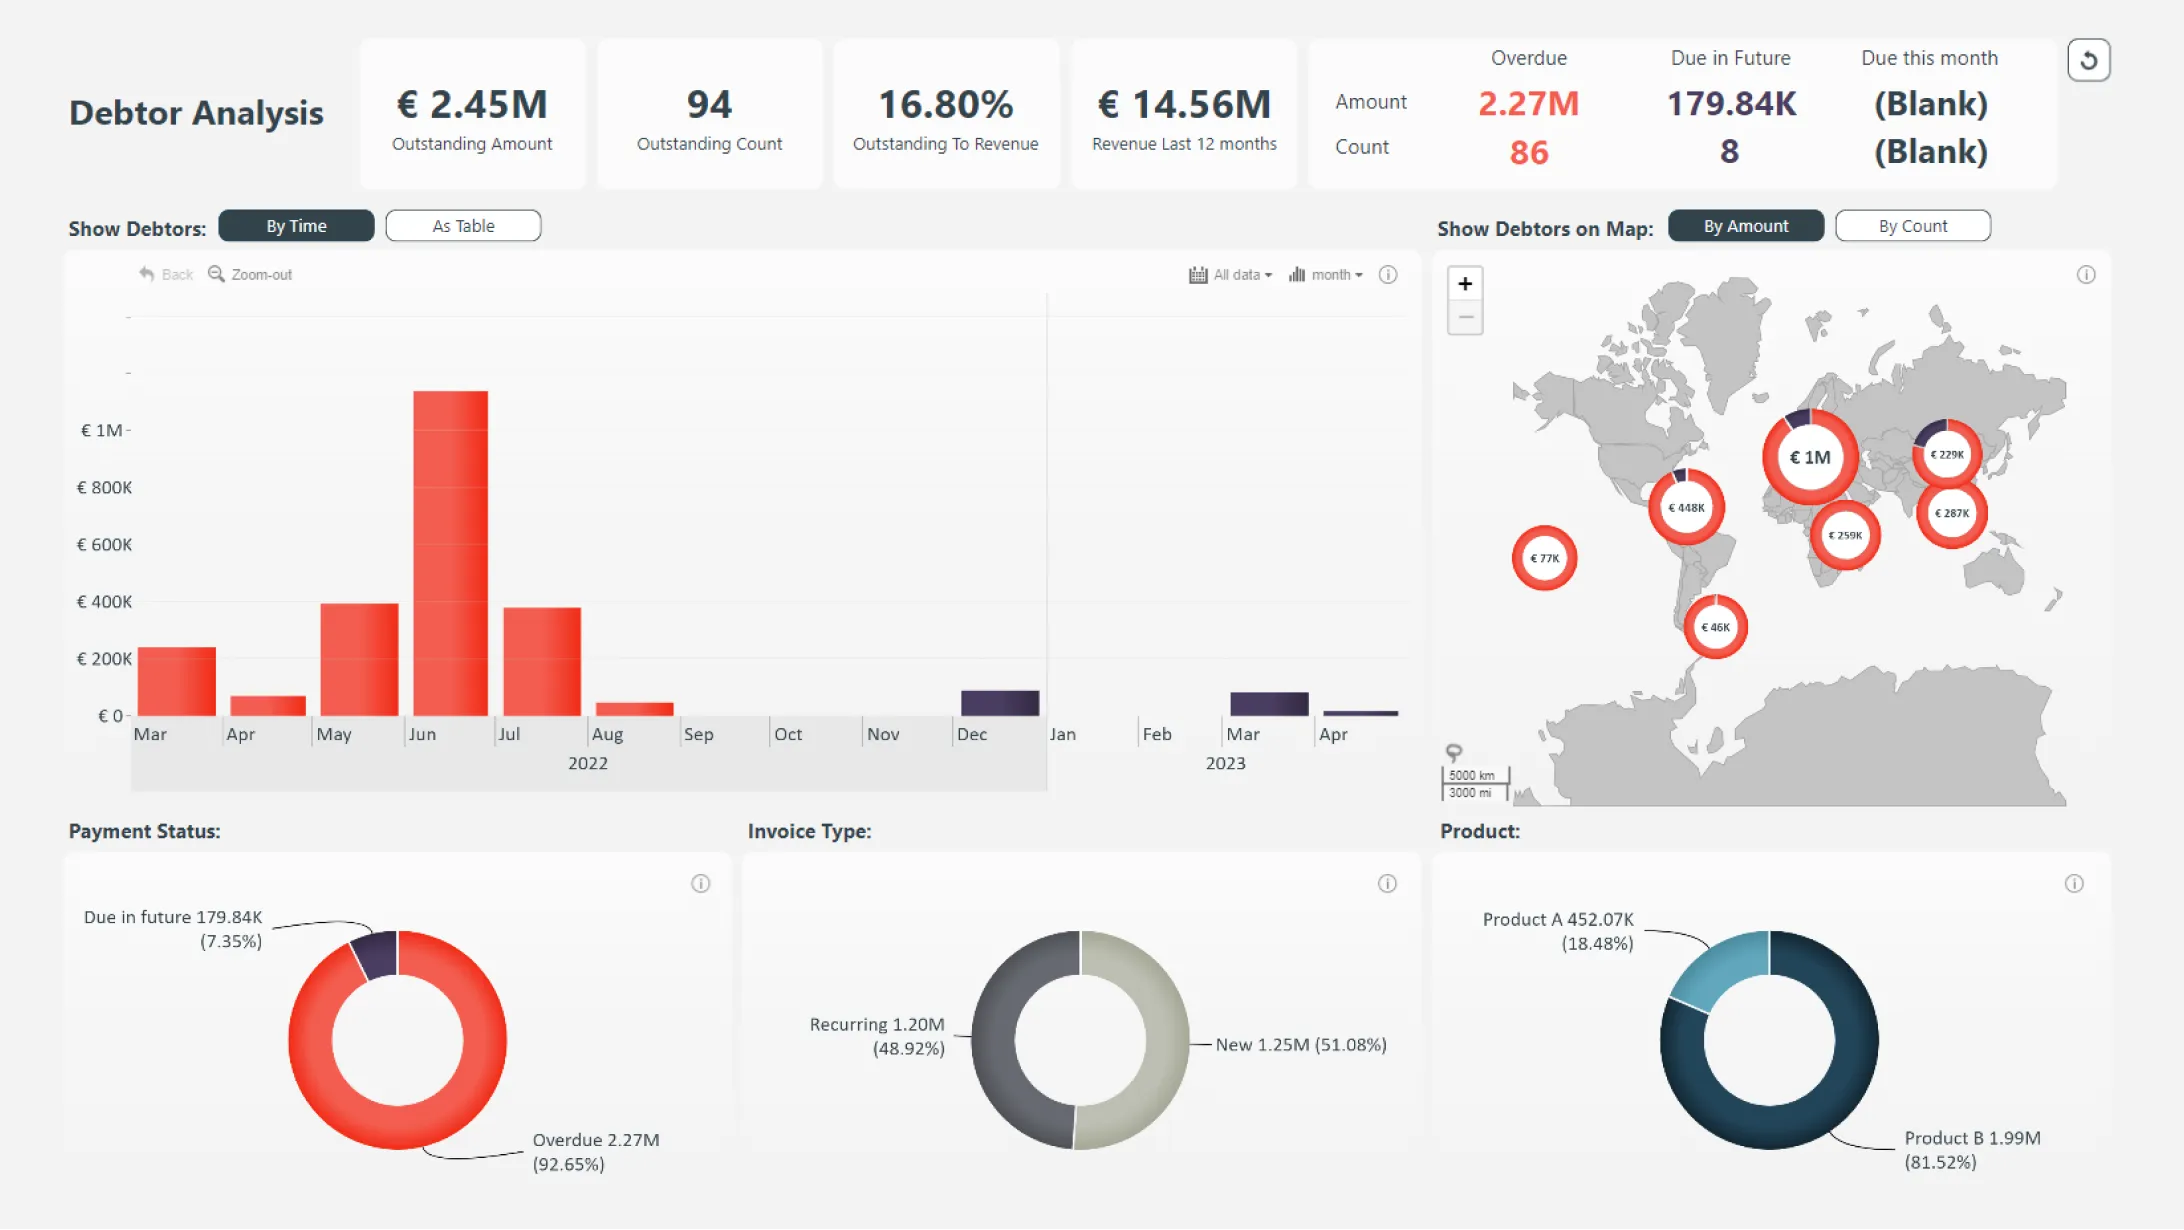The image size is (2184, 1230).
Task: Enable the By Time debtor view
Action: 296,225
